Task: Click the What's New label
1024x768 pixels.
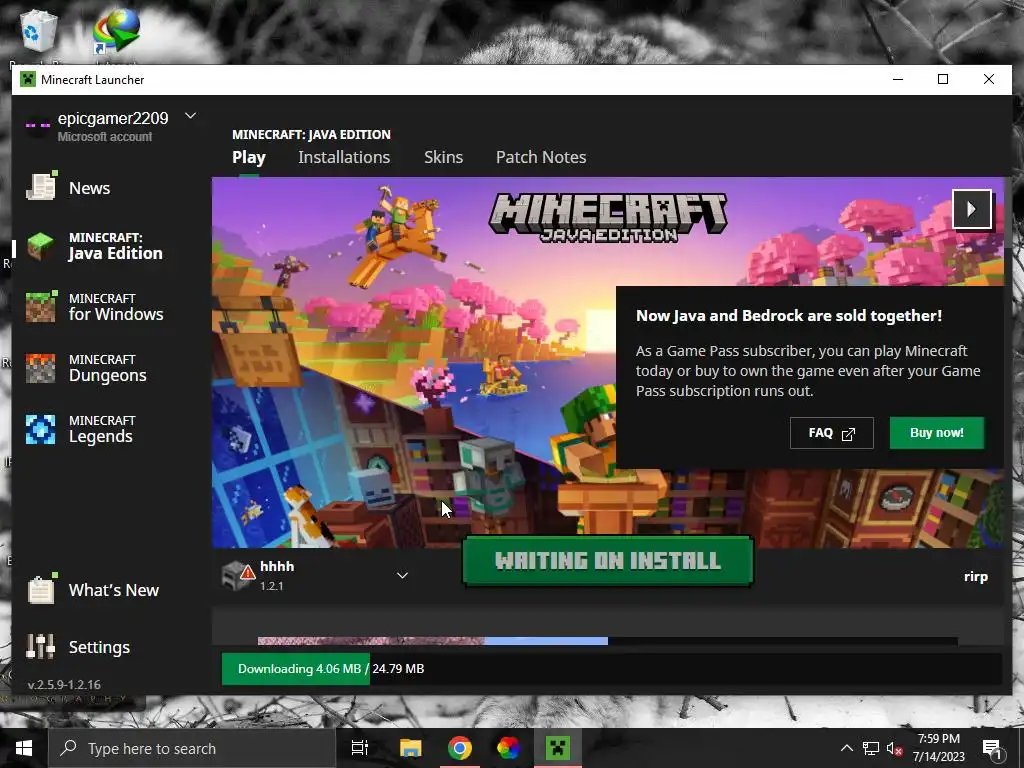Action: click(114, 590)
